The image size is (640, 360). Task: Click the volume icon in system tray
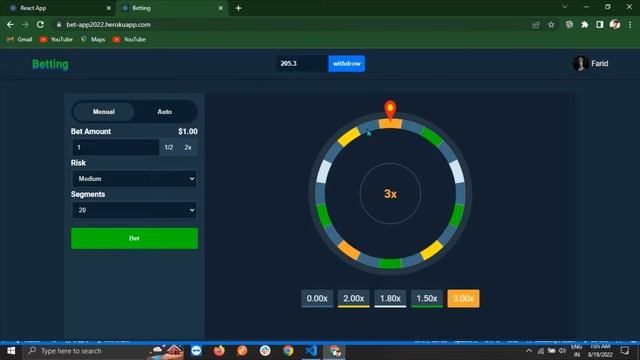point(562,351)
